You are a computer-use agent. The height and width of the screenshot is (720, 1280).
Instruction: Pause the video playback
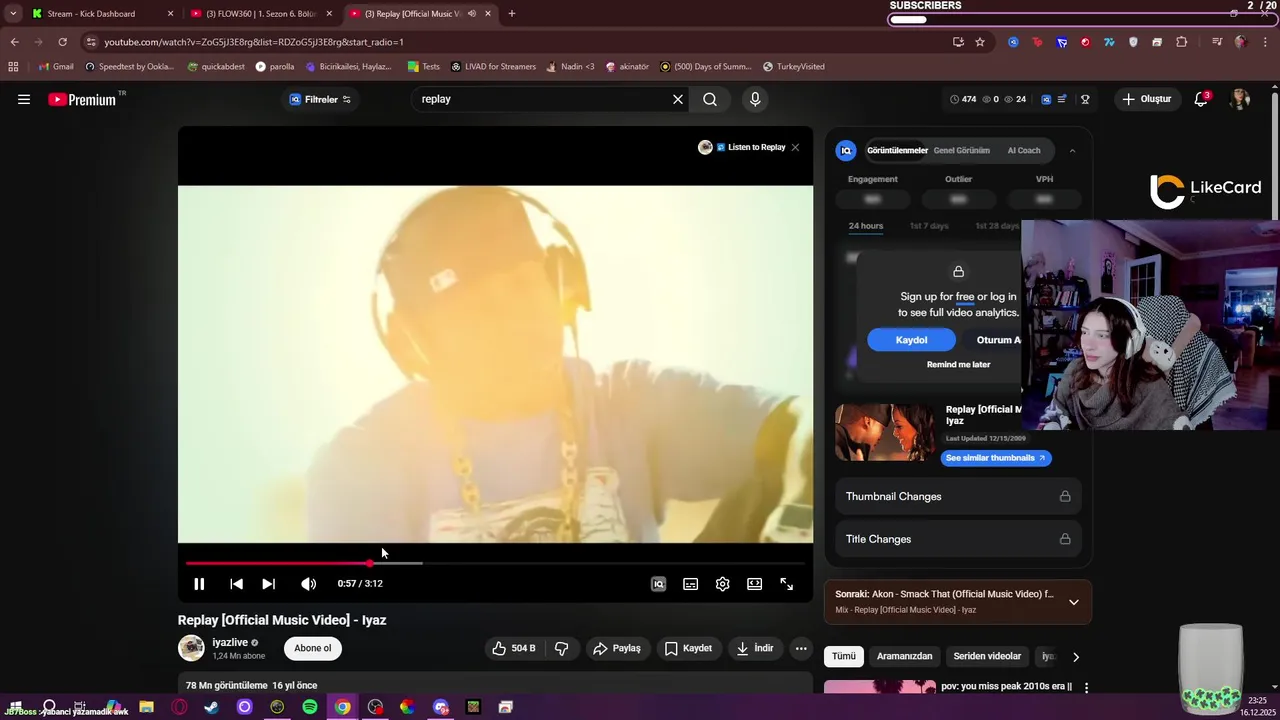click(x=199, y=584)
